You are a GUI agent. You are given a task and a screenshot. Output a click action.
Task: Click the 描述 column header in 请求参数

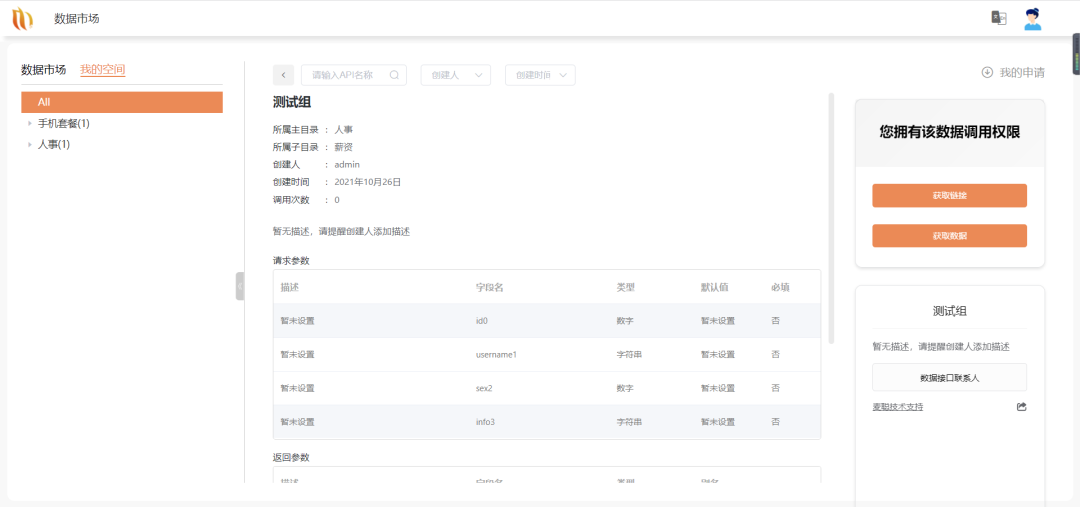point(289,287)
